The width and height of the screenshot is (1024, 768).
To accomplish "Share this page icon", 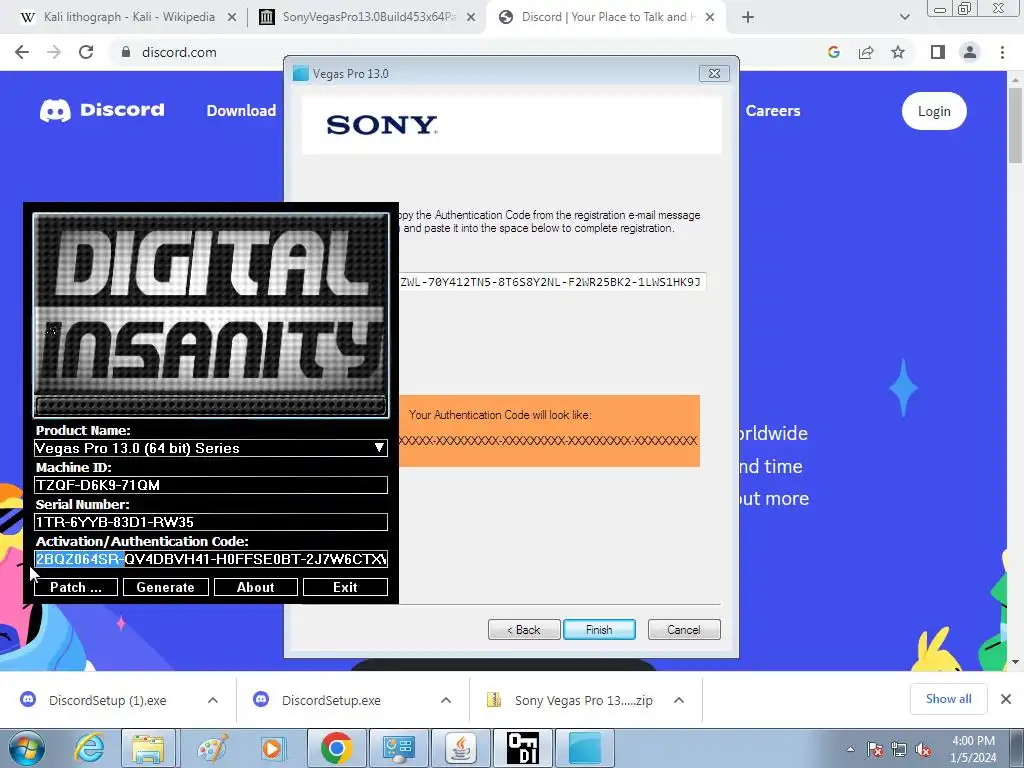I will click(866, 52).
